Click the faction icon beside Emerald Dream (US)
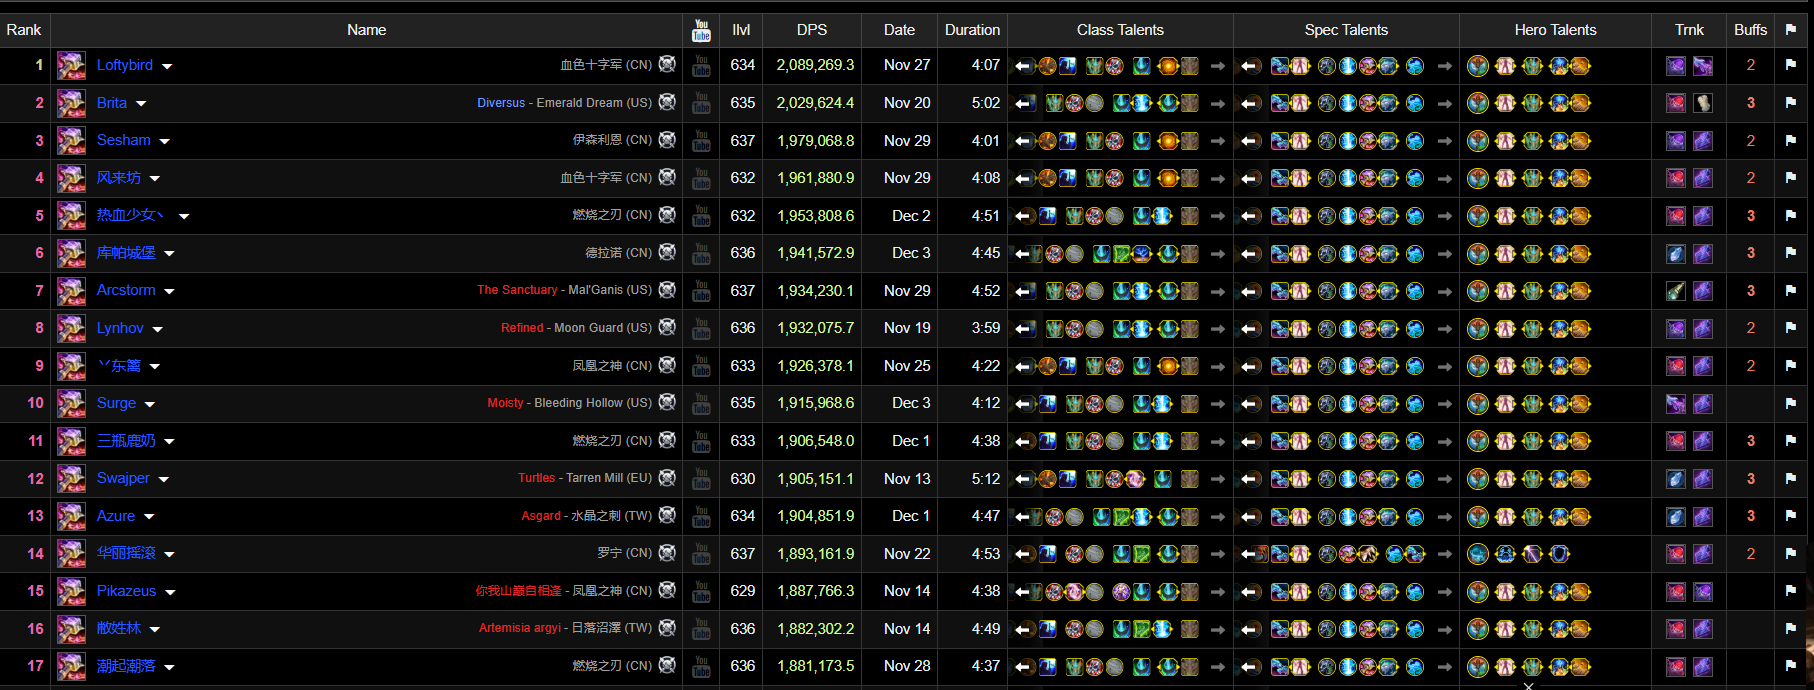This screenshot has width=1814, height=690. [x=667, y=102]
